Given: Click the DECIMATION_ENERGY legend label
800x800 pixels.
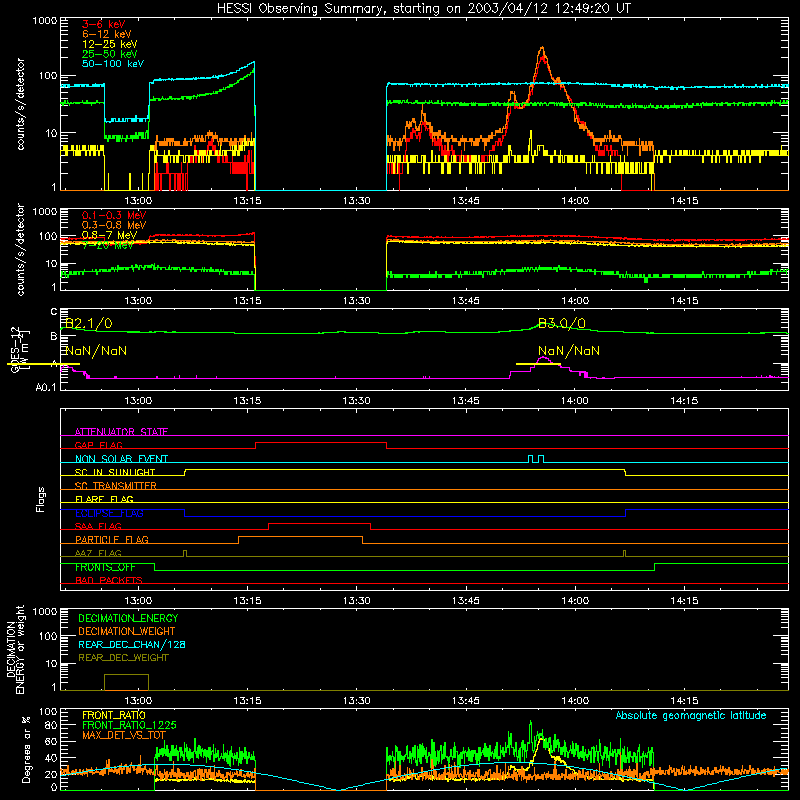Looking at the screenshot, I should (x=128, y=618).
